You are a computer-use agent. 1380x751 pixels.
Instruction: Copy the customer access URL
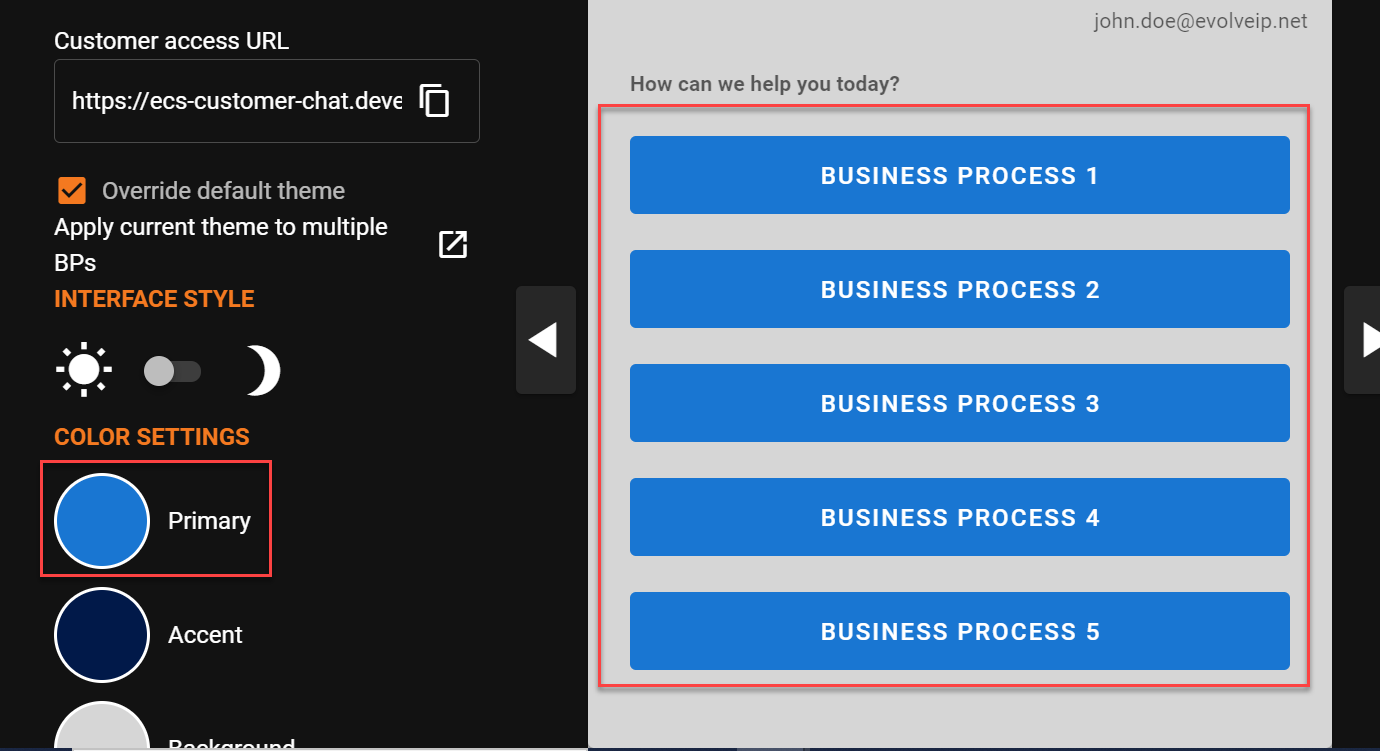435,101
